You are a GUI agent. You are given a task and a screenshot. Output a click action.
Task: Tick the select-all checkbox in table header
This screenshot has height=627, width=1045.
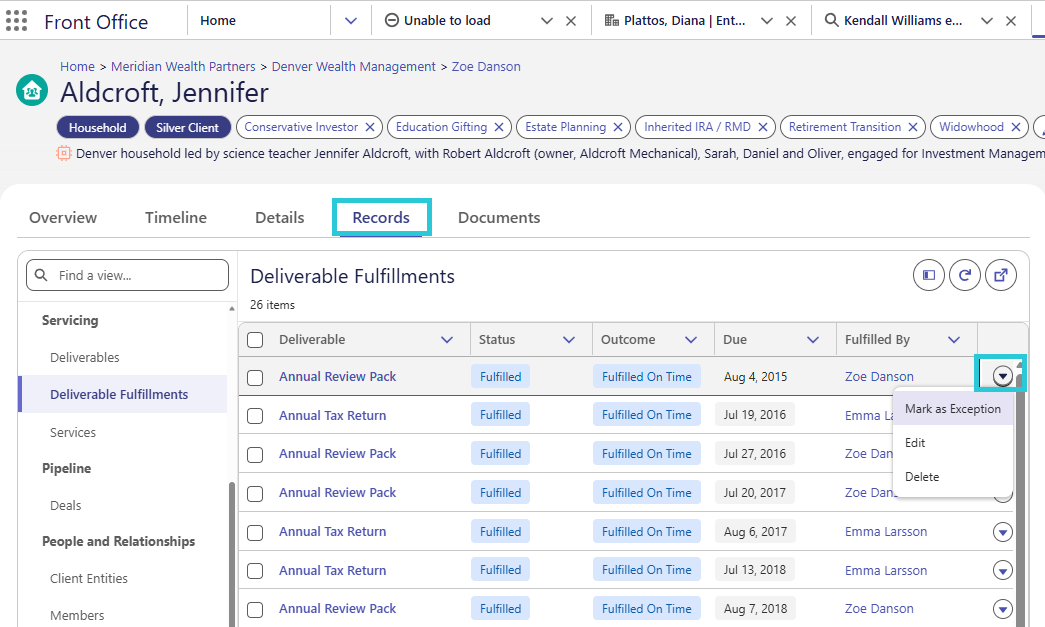(255, 340)
